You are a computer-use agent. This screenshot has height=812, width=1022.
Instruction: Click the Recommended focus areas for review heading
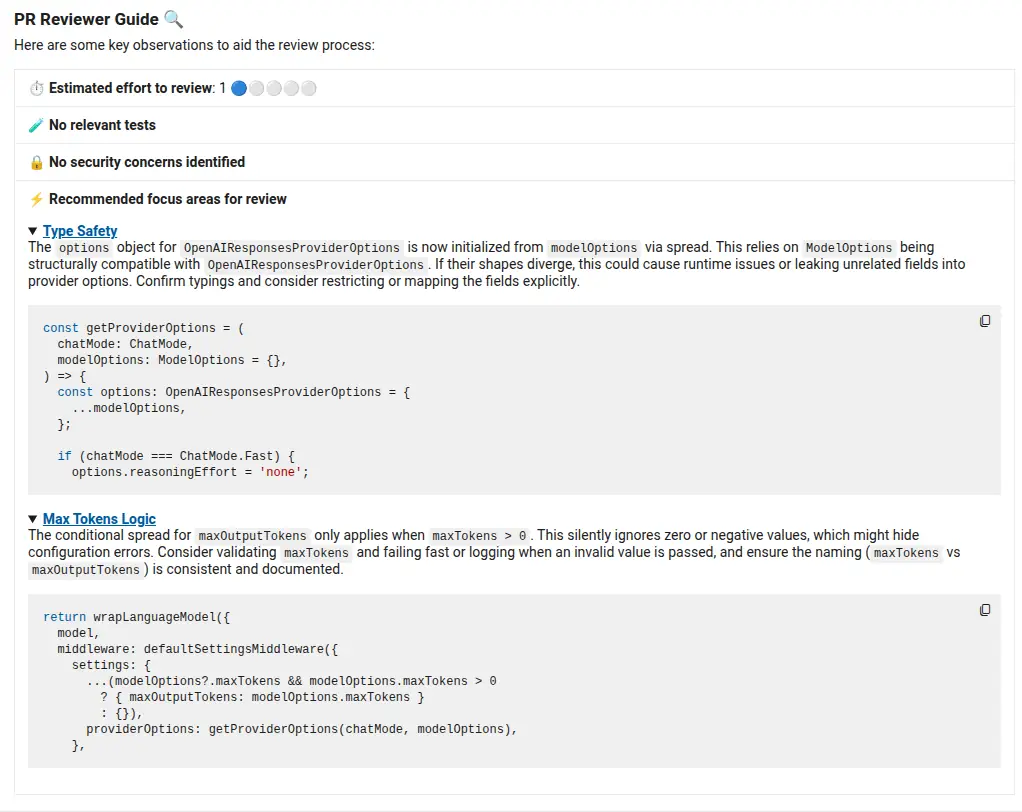click(x=168, y=199)
